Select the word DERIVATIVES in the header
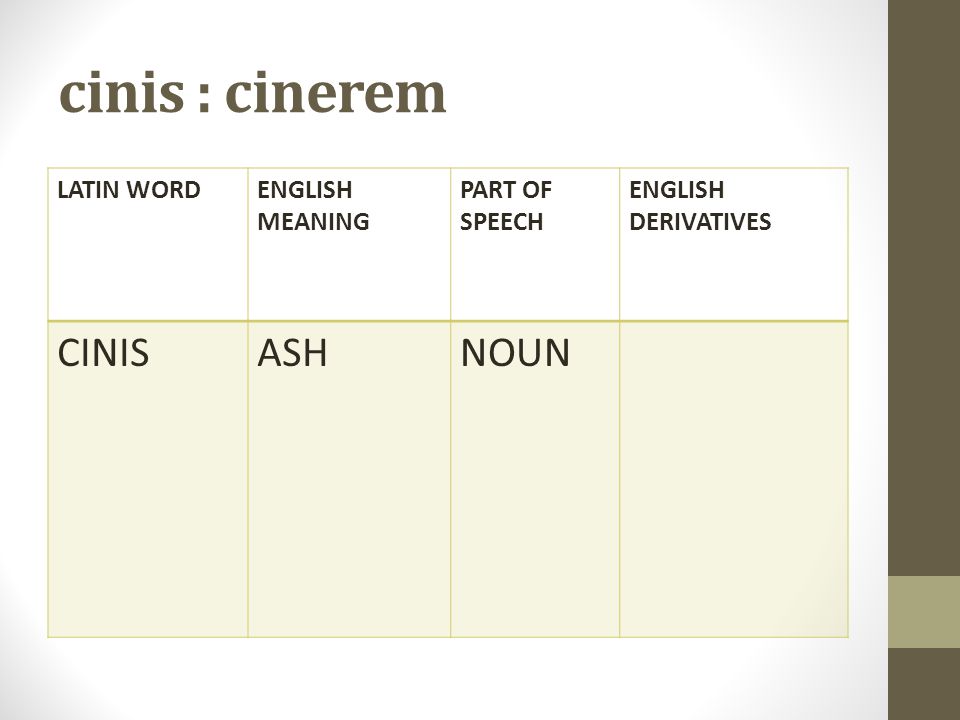Image resolution: width=960 pixels, height=720 pixels. (x=700, y=222)
